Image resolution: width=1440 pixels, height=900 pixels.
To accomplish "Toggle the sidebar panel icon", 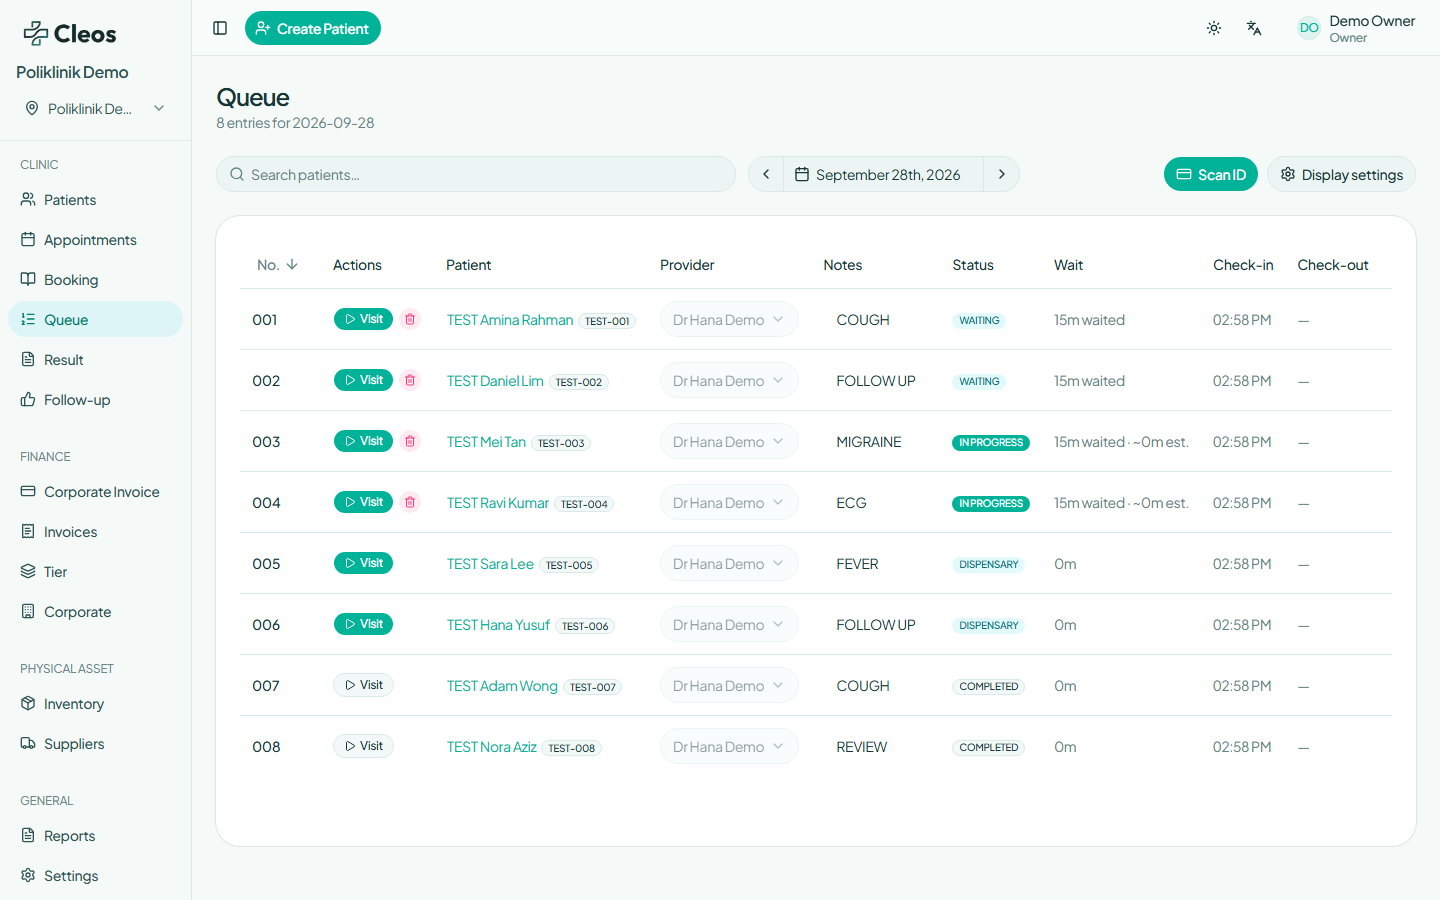I will (x=220, y=28).
